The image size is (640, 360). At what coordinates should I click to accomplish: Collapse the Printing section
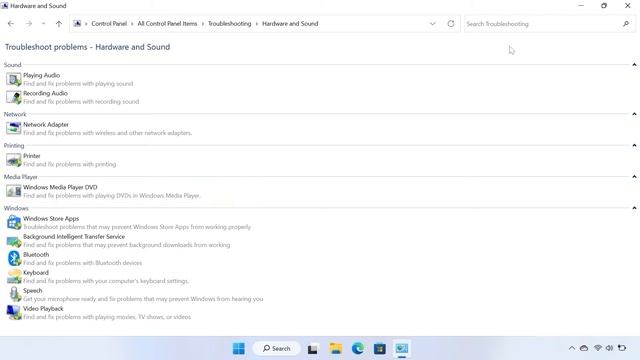[x=634, y=145]
